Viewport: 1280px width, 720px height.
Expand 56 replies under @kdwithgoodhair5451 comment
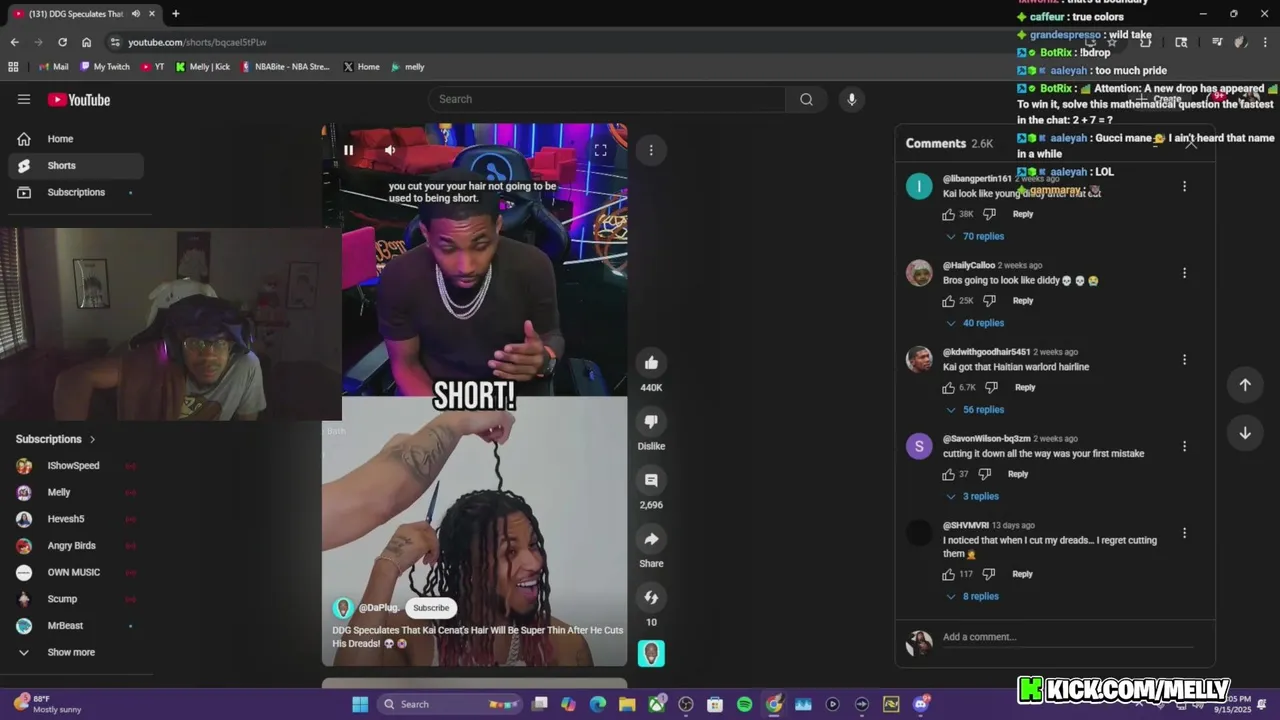975,410
